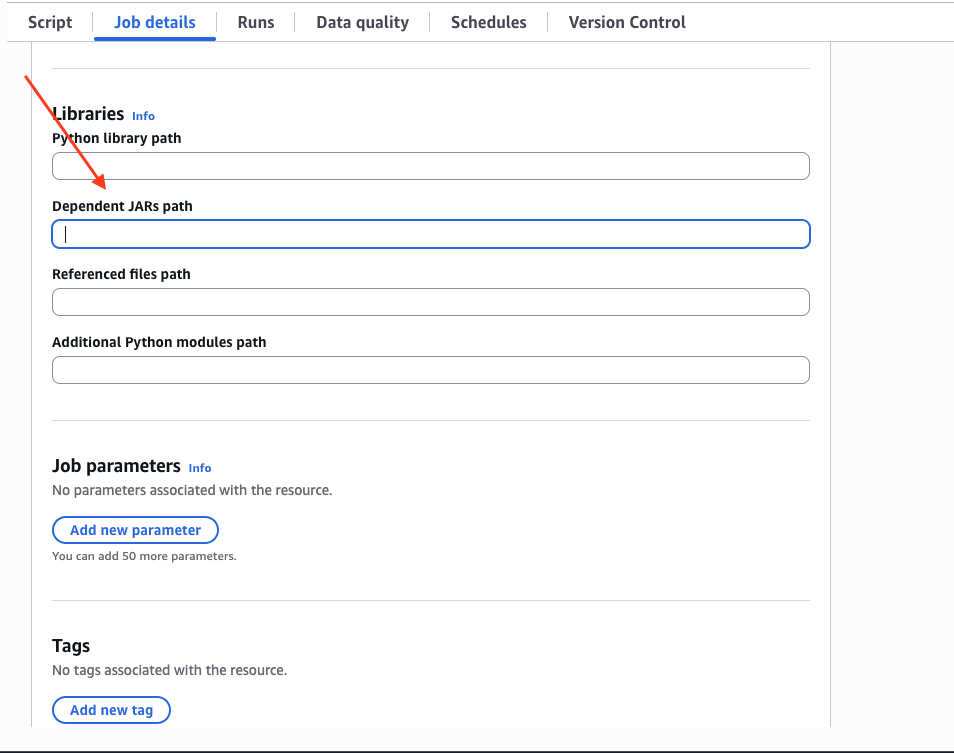Image resolution: width=954 pixels, height=753 pixels.
Task: Open the Job parameters Info link
Action: [199, 467]
